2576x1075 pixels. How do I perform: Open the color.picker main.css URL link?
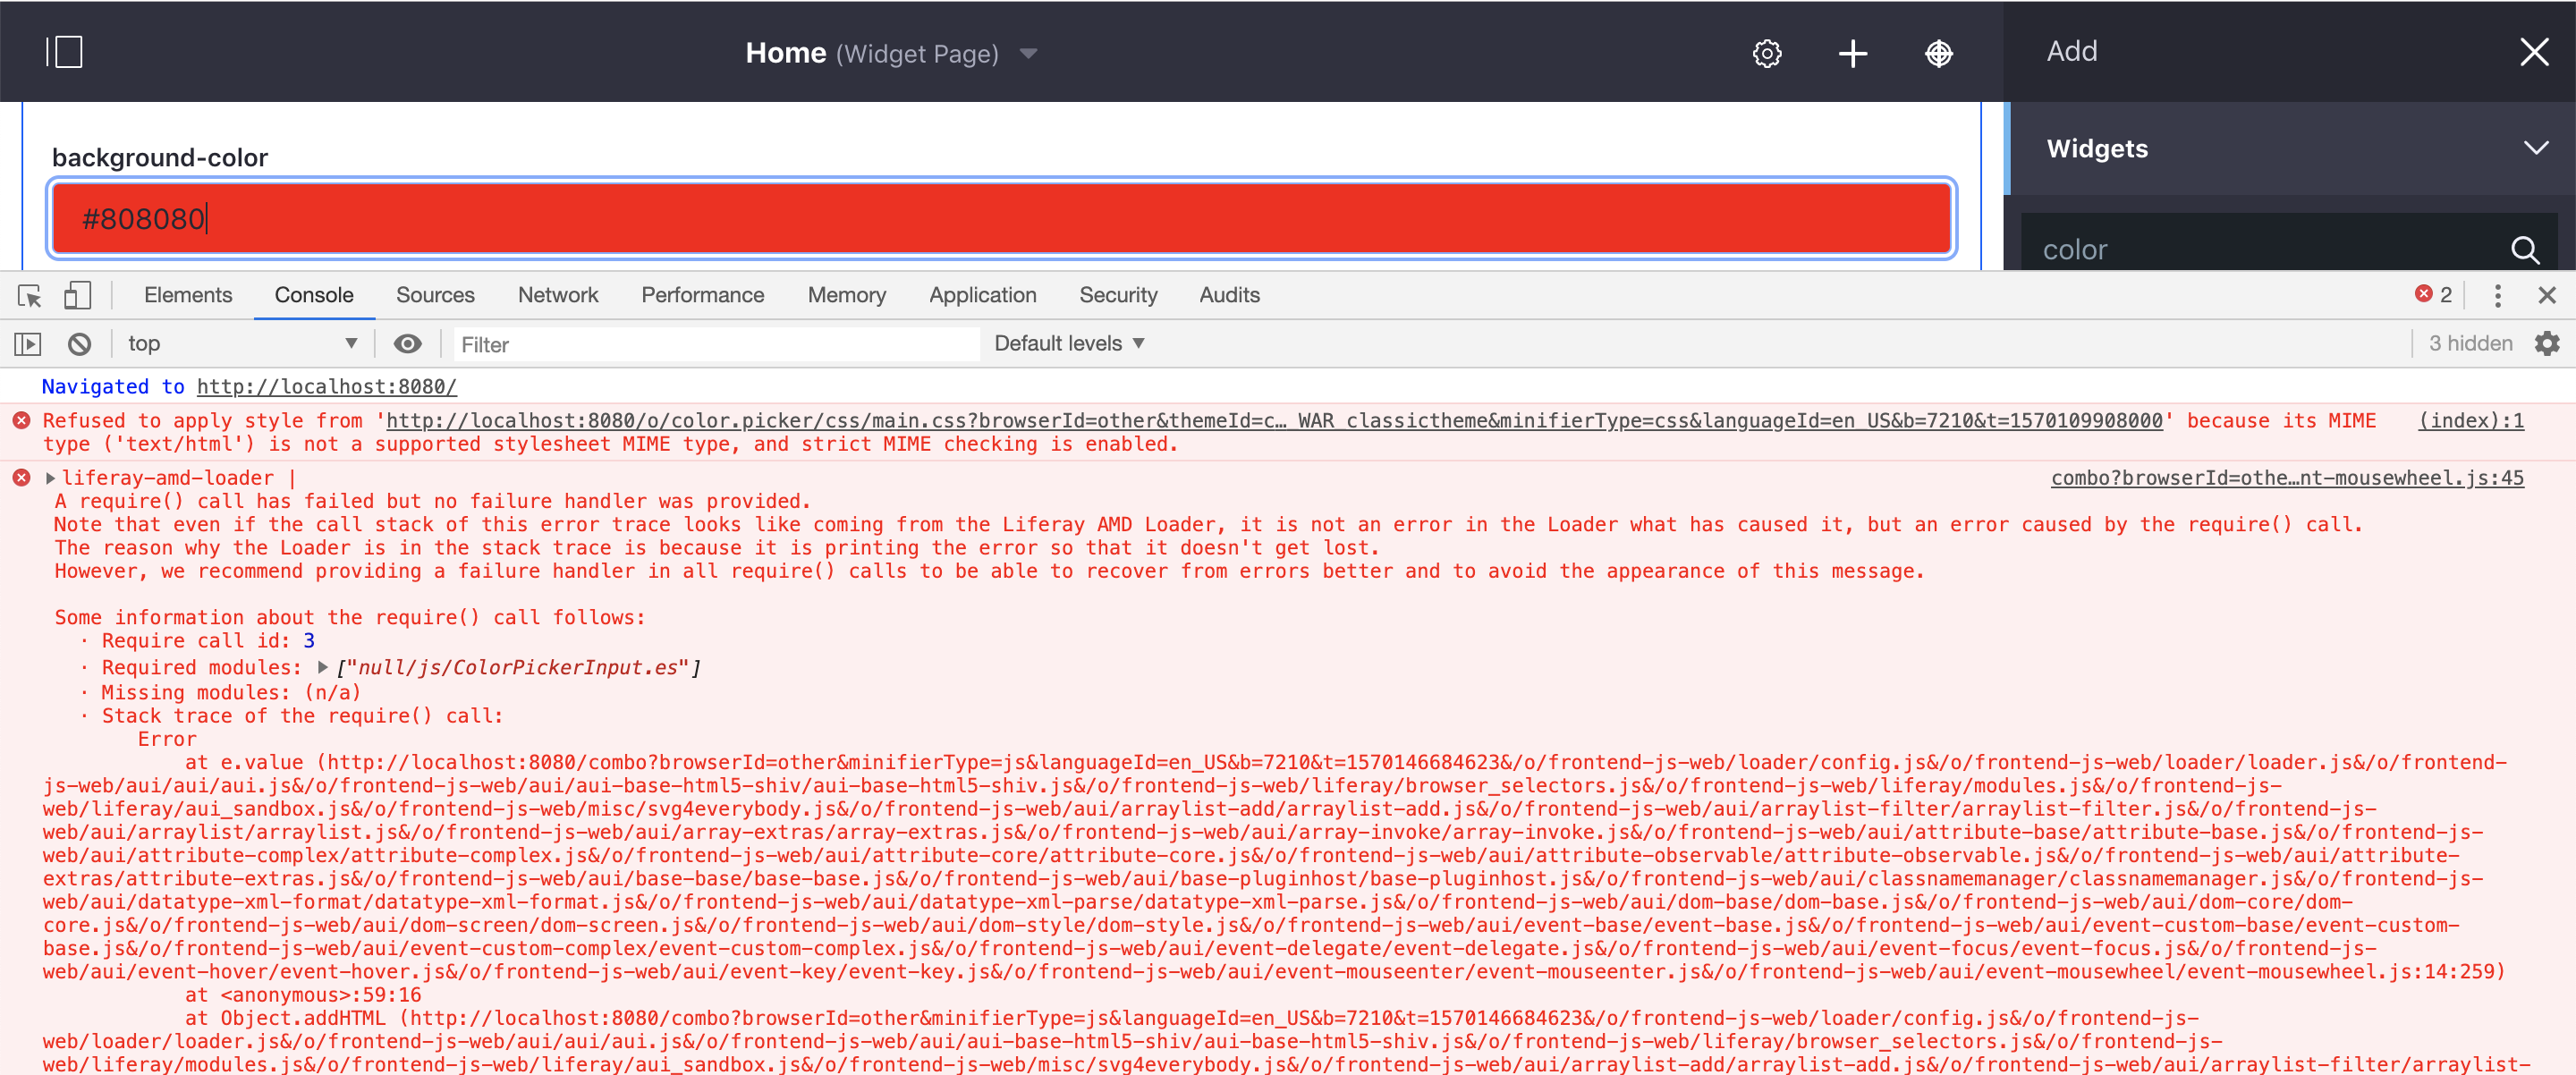click(1274, 421)
